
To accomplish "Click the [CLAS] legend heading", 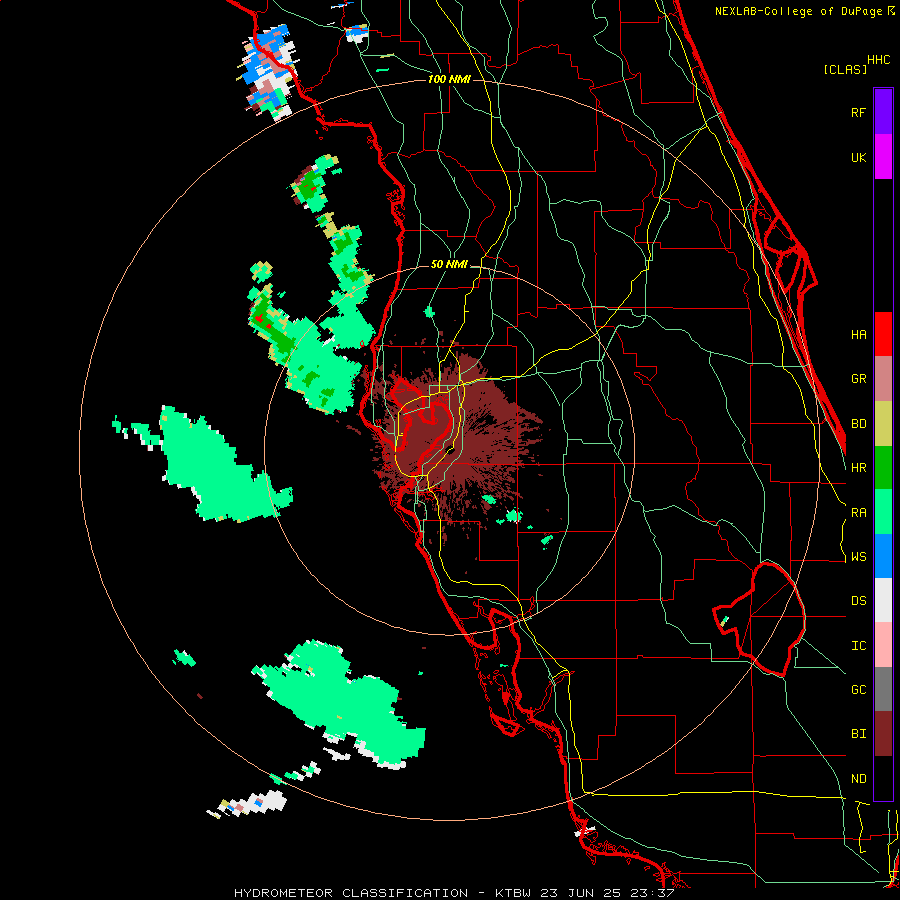I will pos(845,69).
